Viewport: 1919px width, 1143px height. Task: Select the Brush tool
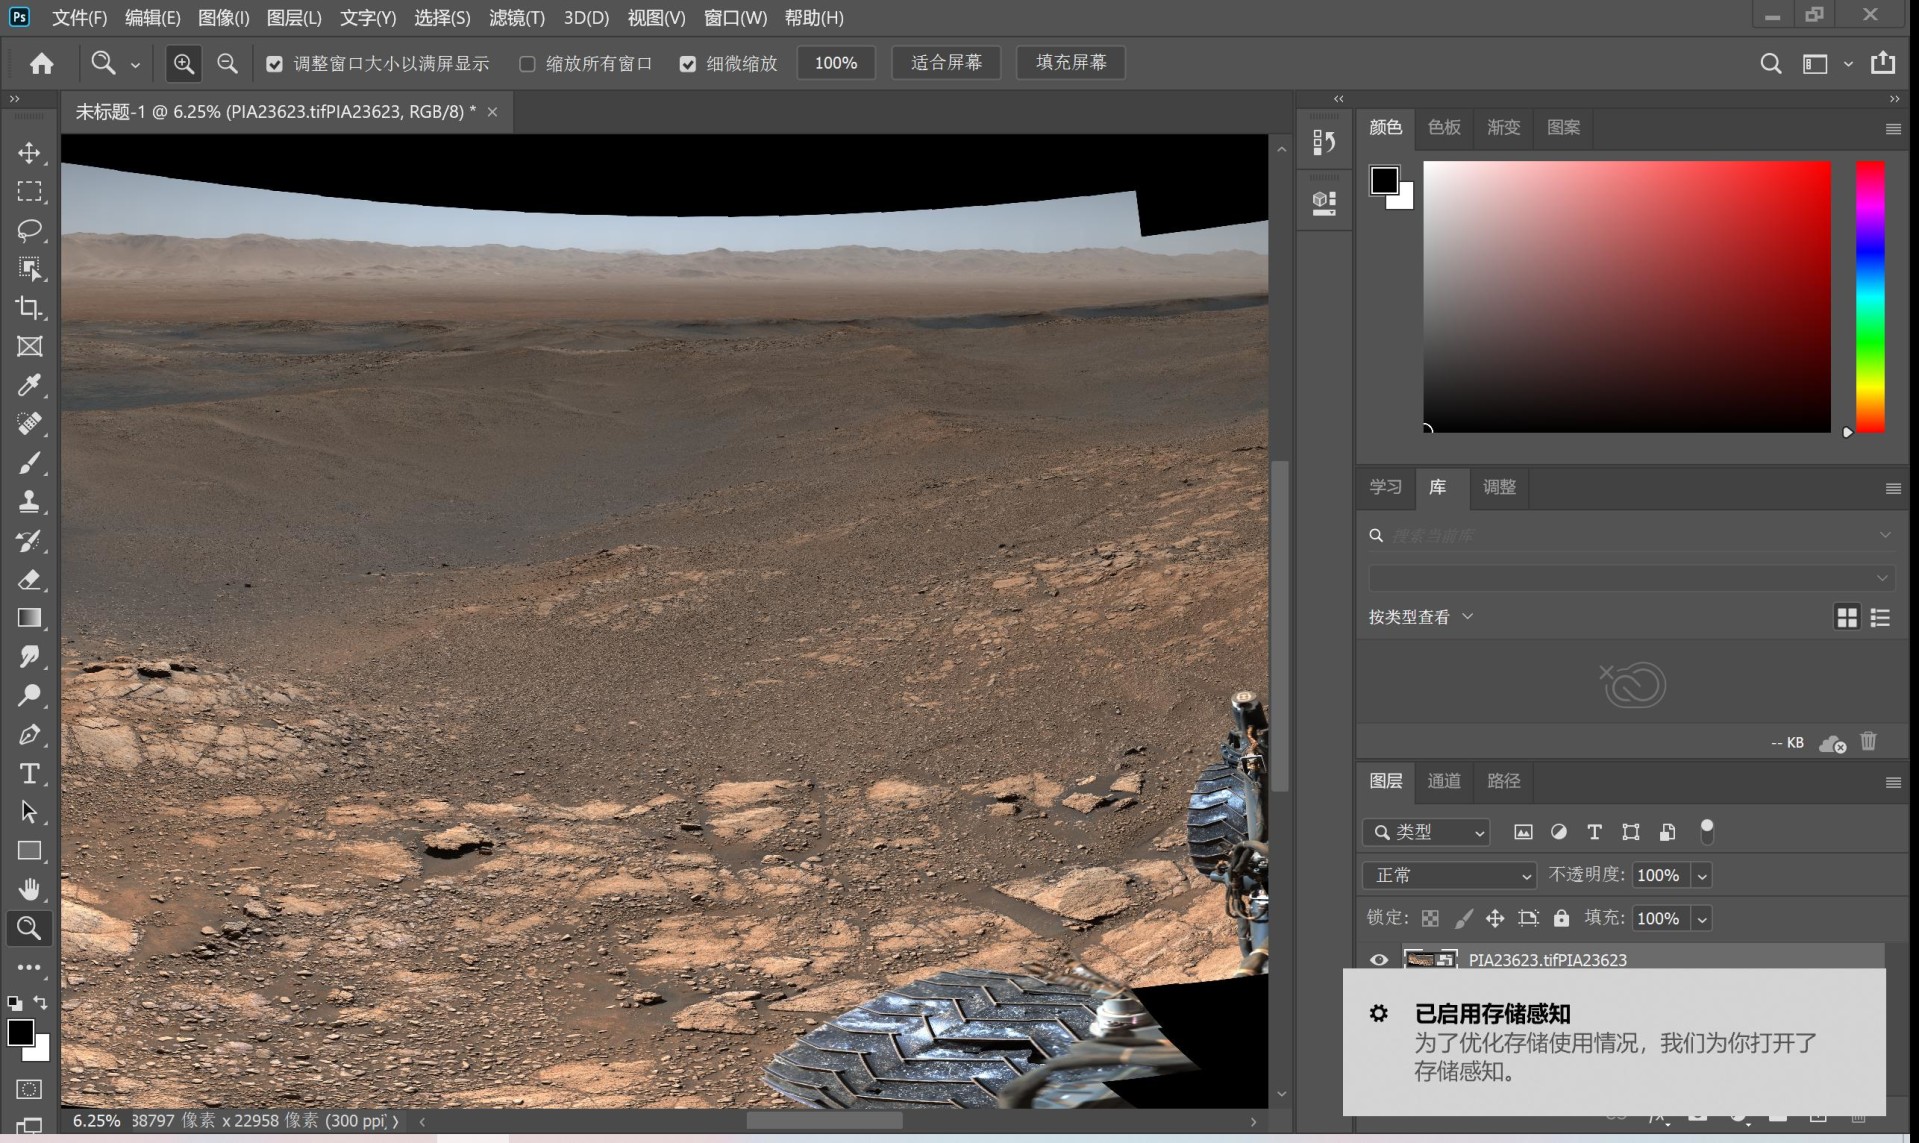click(29, 463)
